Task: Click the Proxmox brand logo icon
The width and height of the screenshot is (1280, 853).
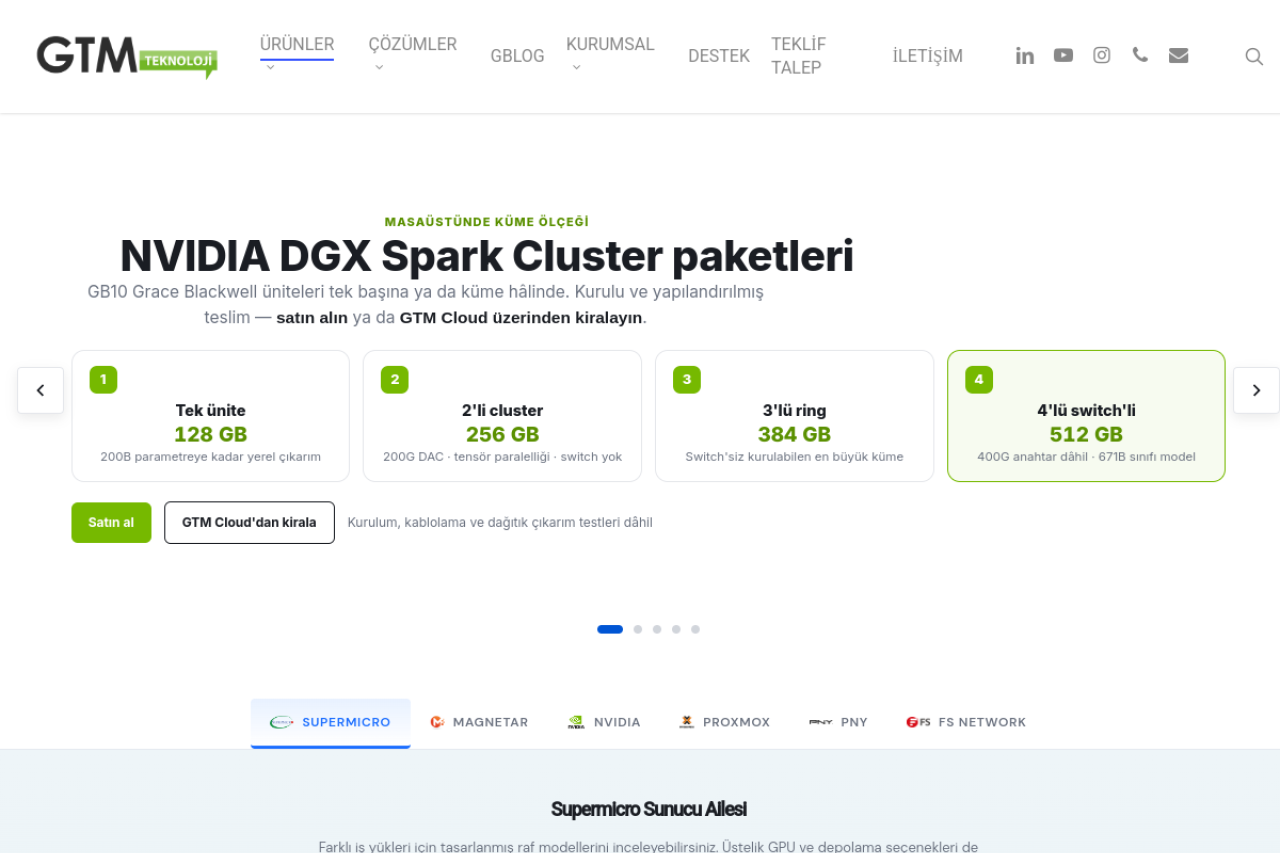Action: pos(687,722)
